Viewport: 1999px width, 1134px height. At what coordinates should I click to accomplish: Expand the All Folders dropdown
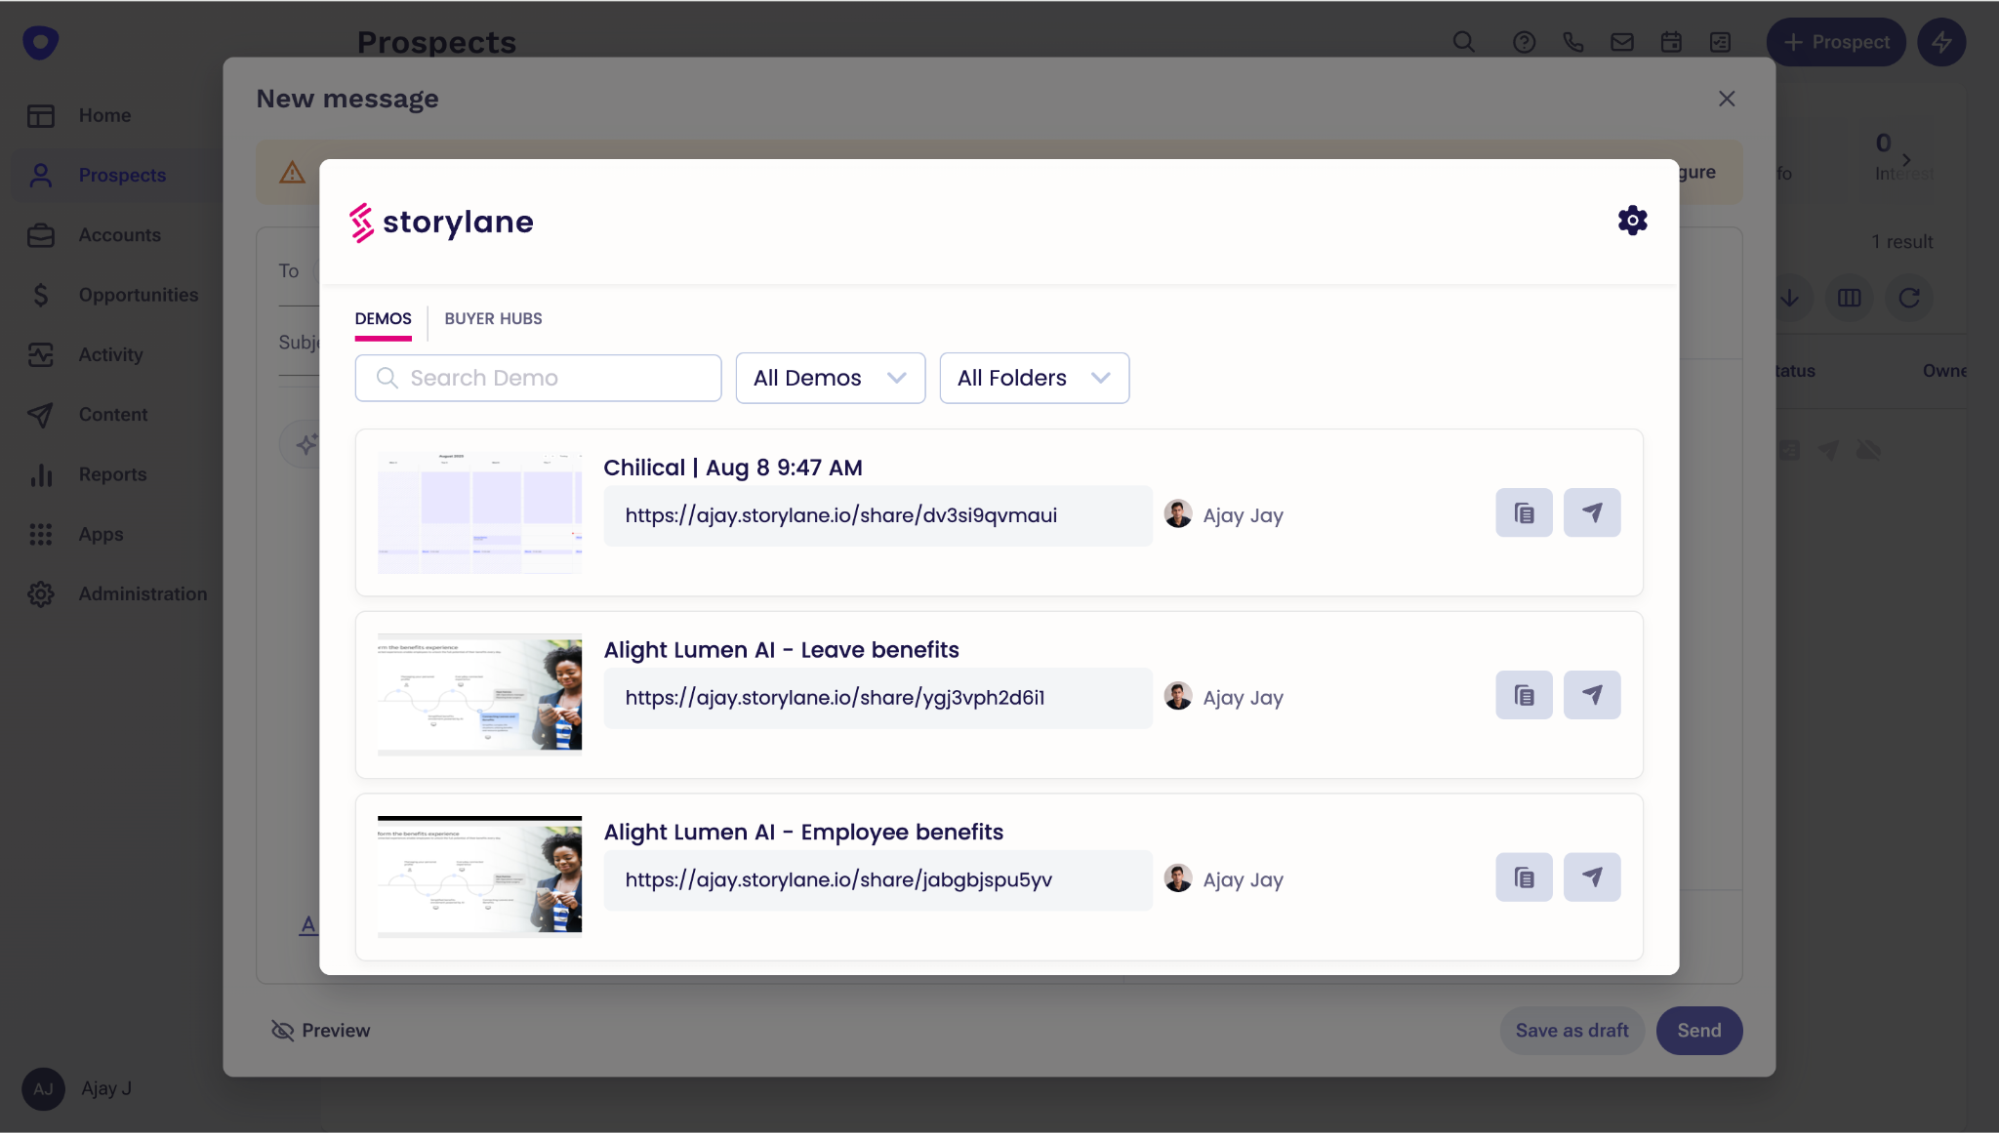click(1033, 378)
